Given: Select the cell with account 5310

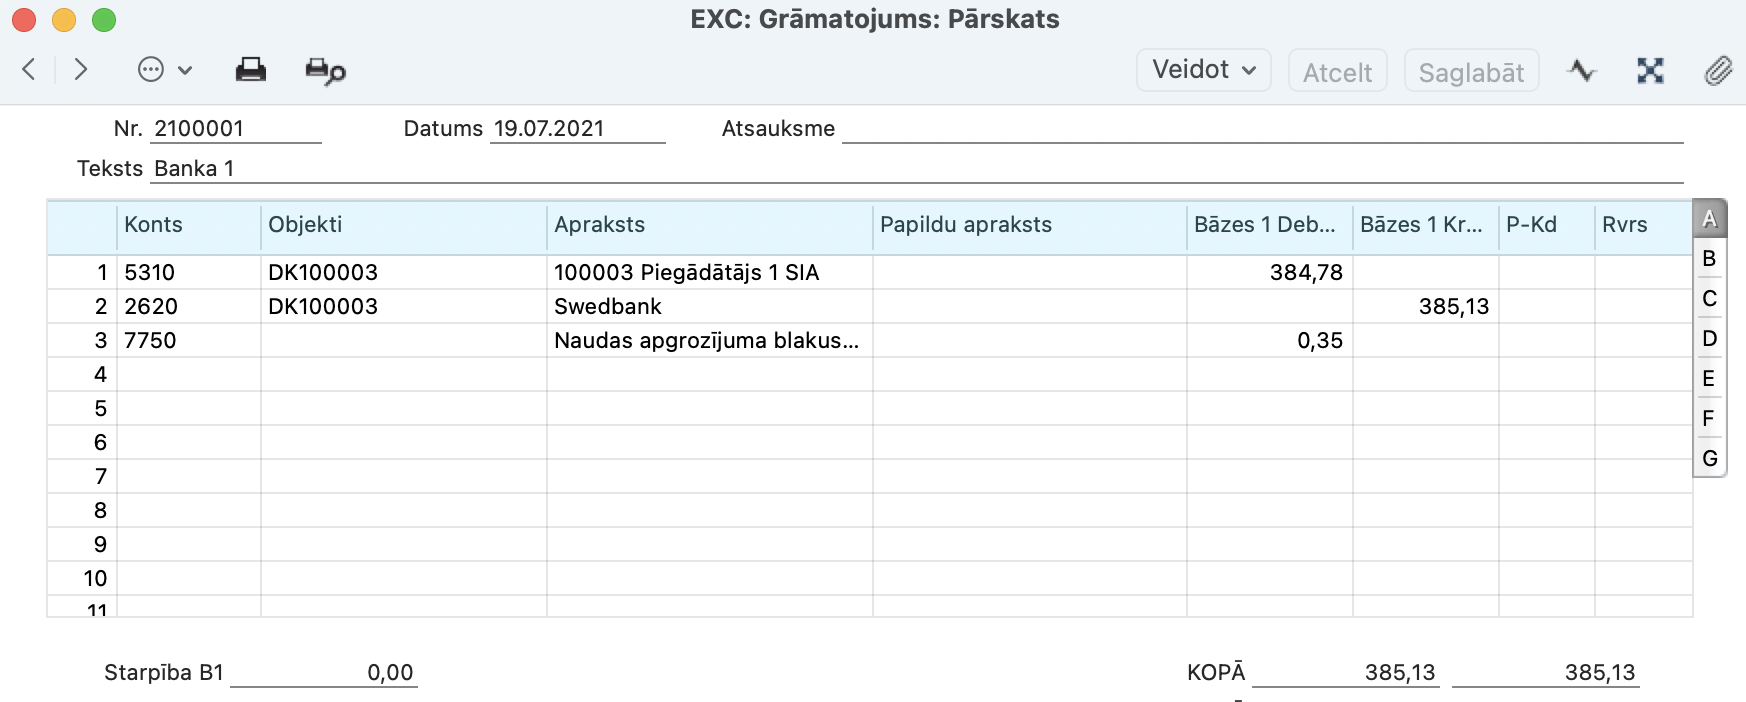Looking at the screenshot, I should pos(188,273).
